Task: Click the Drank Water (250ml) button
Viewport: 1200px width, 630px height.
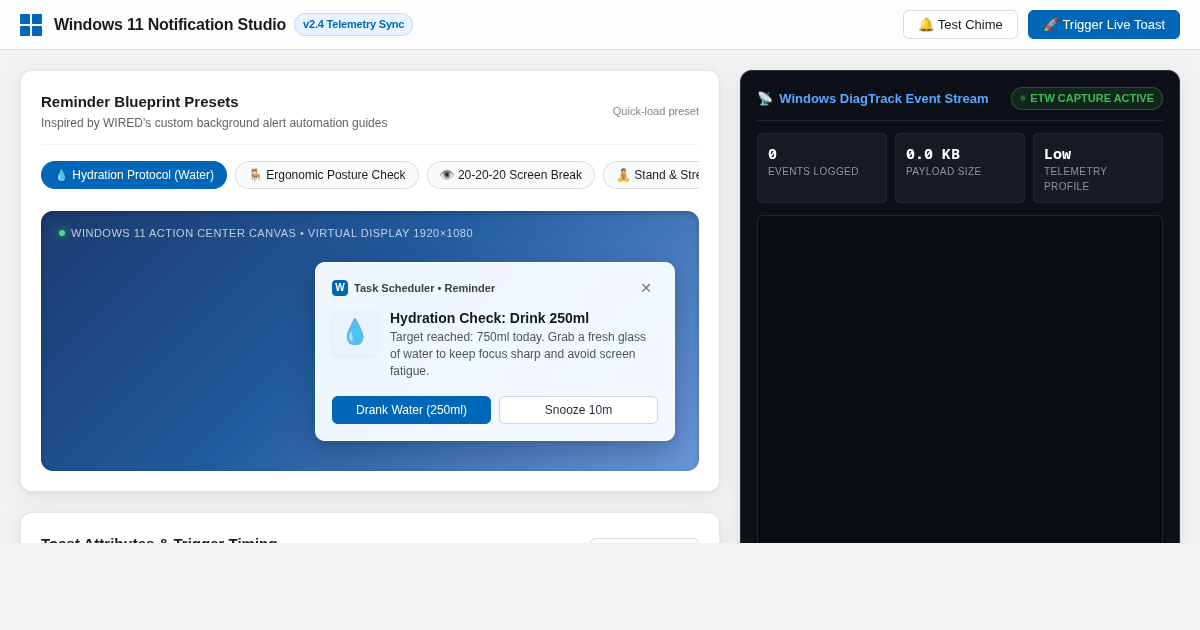Action: [x=411, y=410]
